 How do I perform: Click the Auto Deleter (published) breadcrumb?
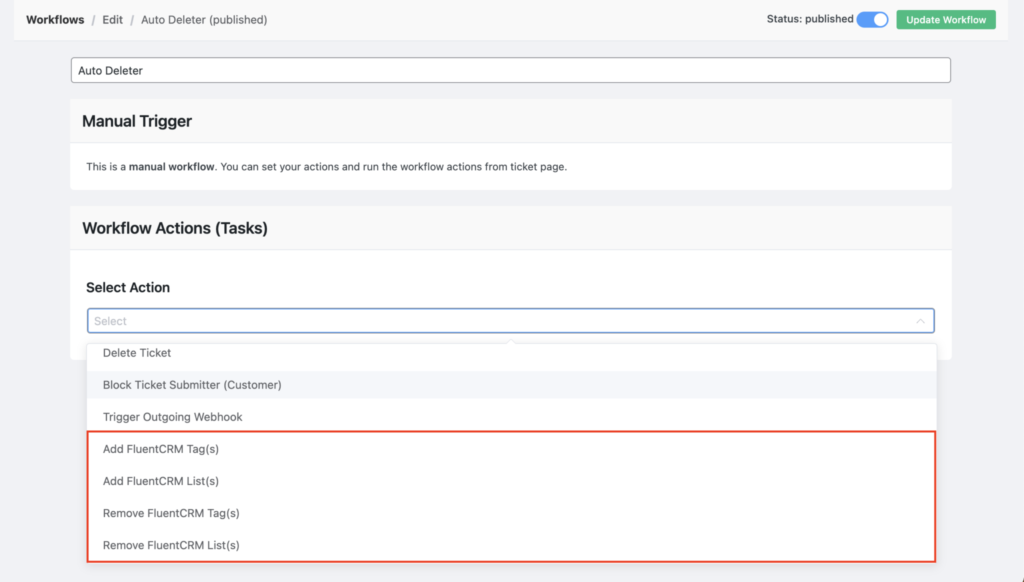point(204,19)
